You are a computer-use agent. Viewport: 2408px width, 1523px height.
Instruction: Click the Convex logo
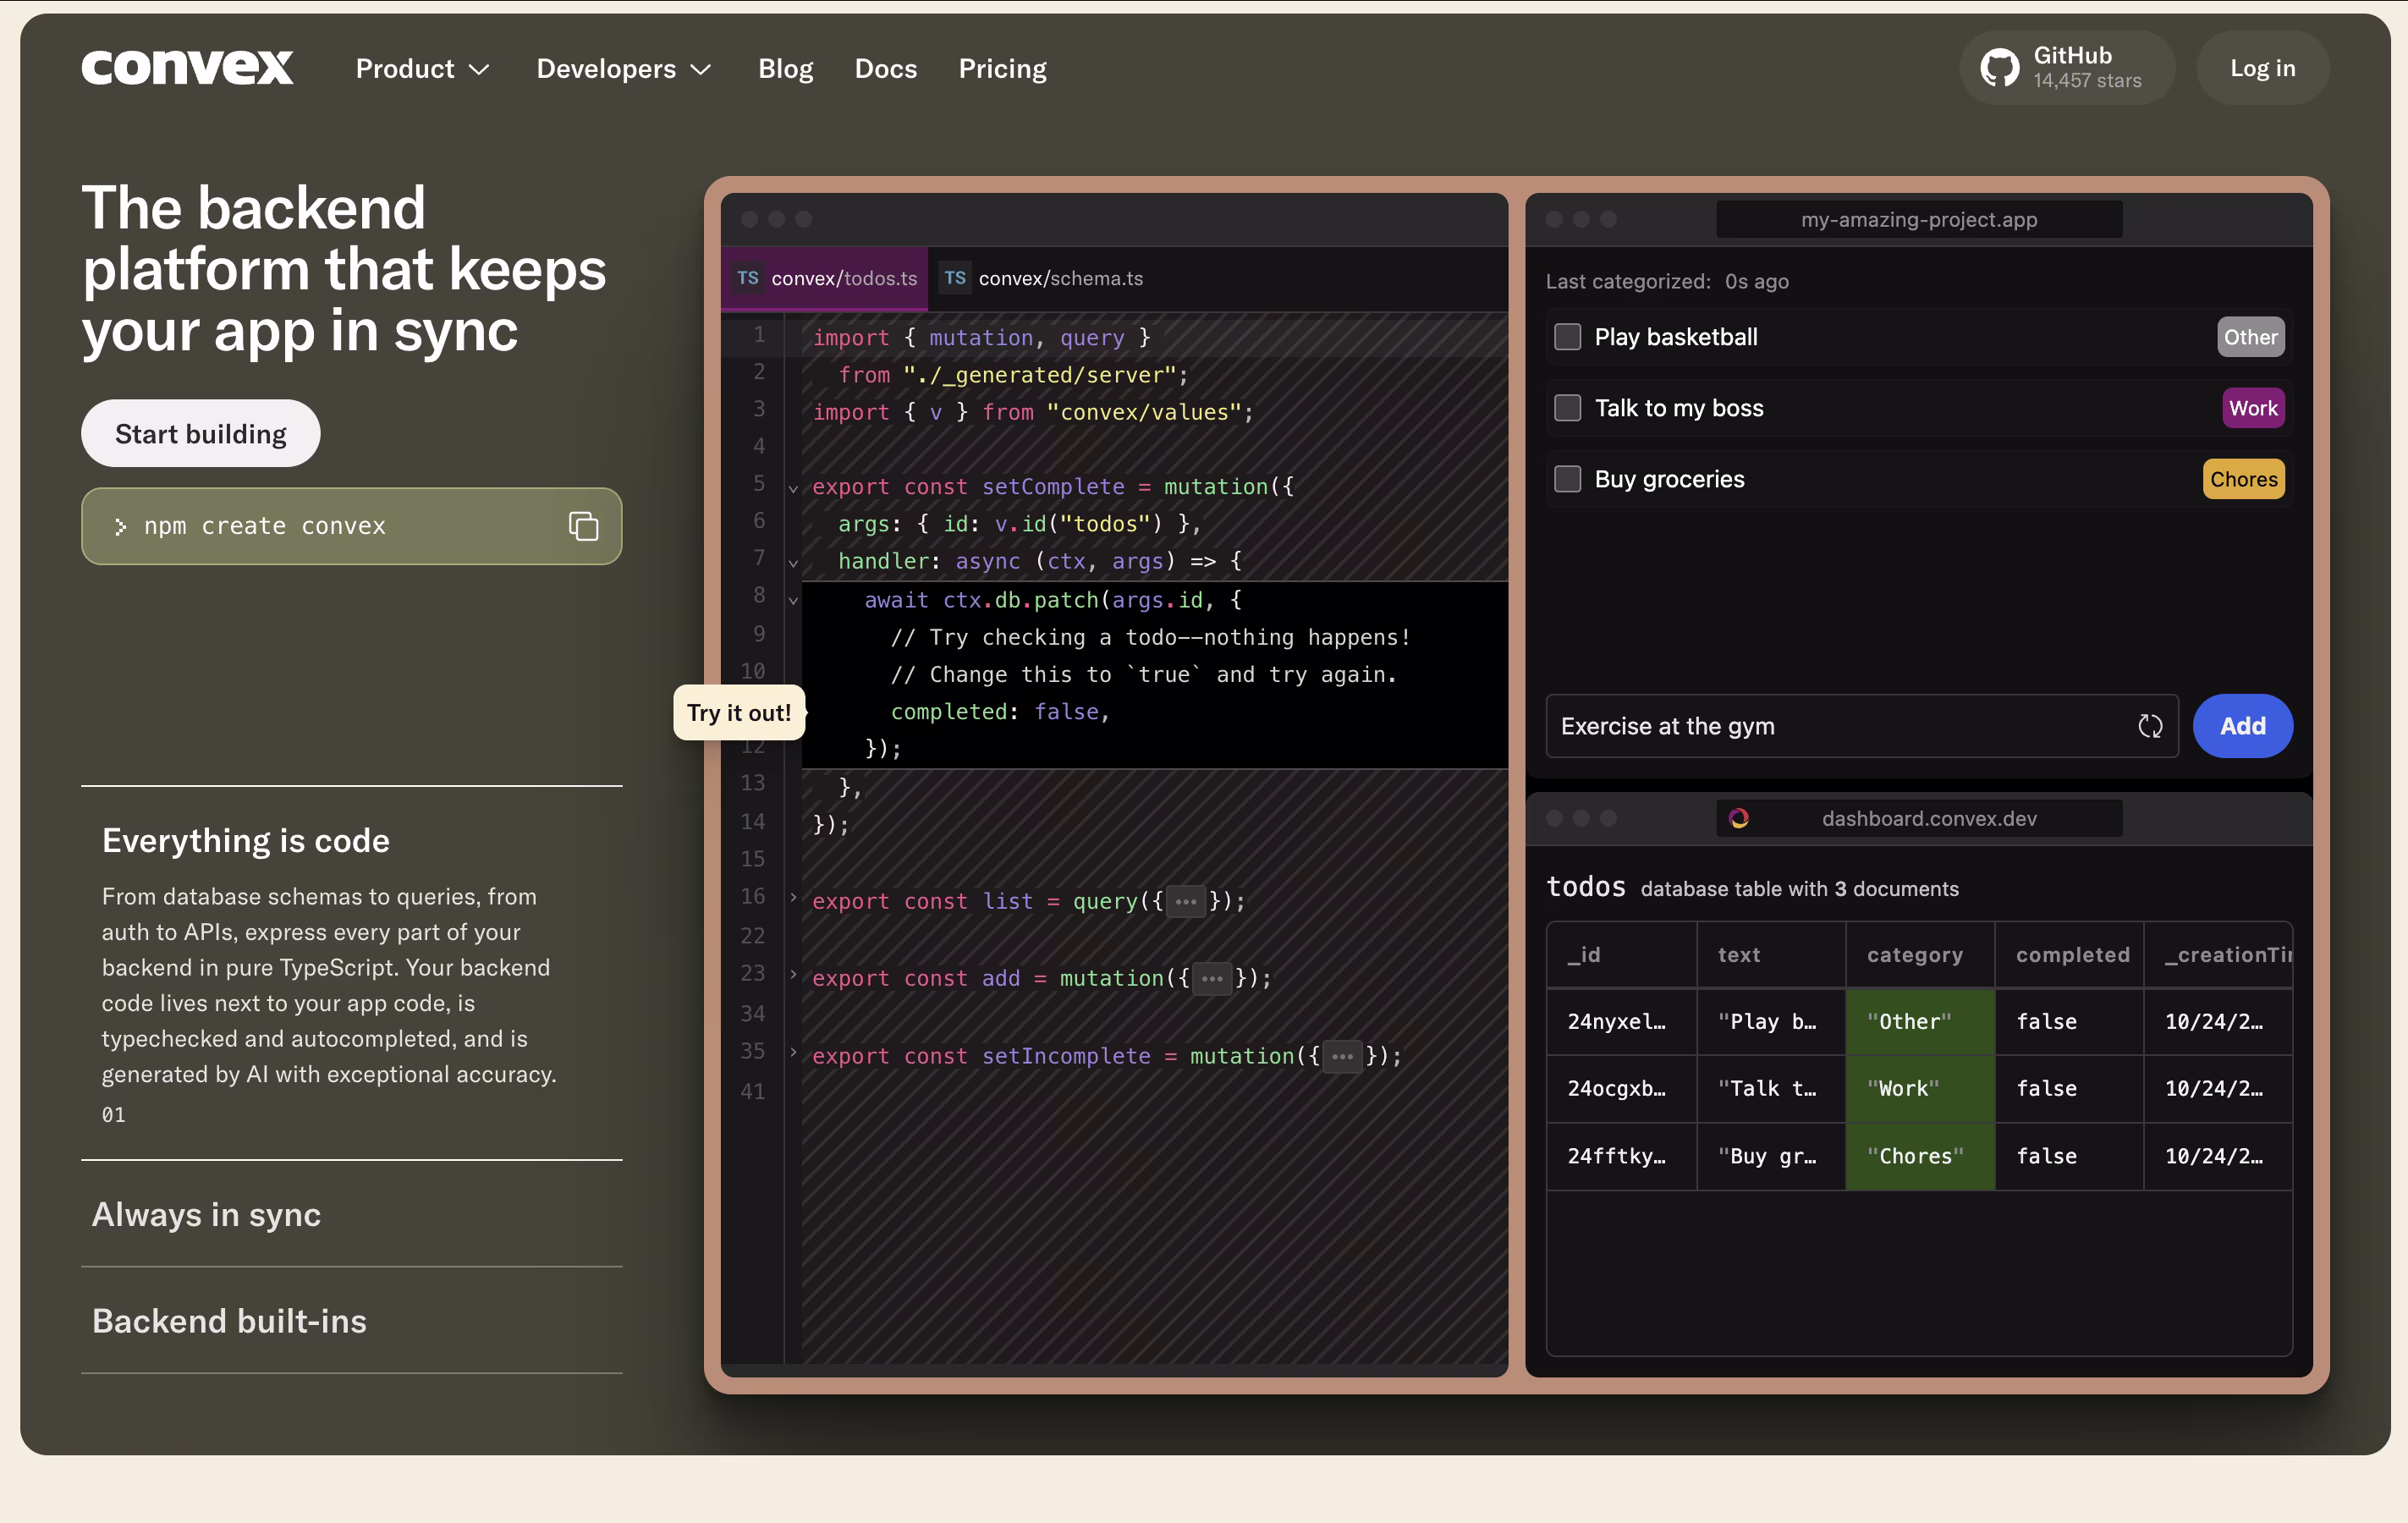[187, 68]
